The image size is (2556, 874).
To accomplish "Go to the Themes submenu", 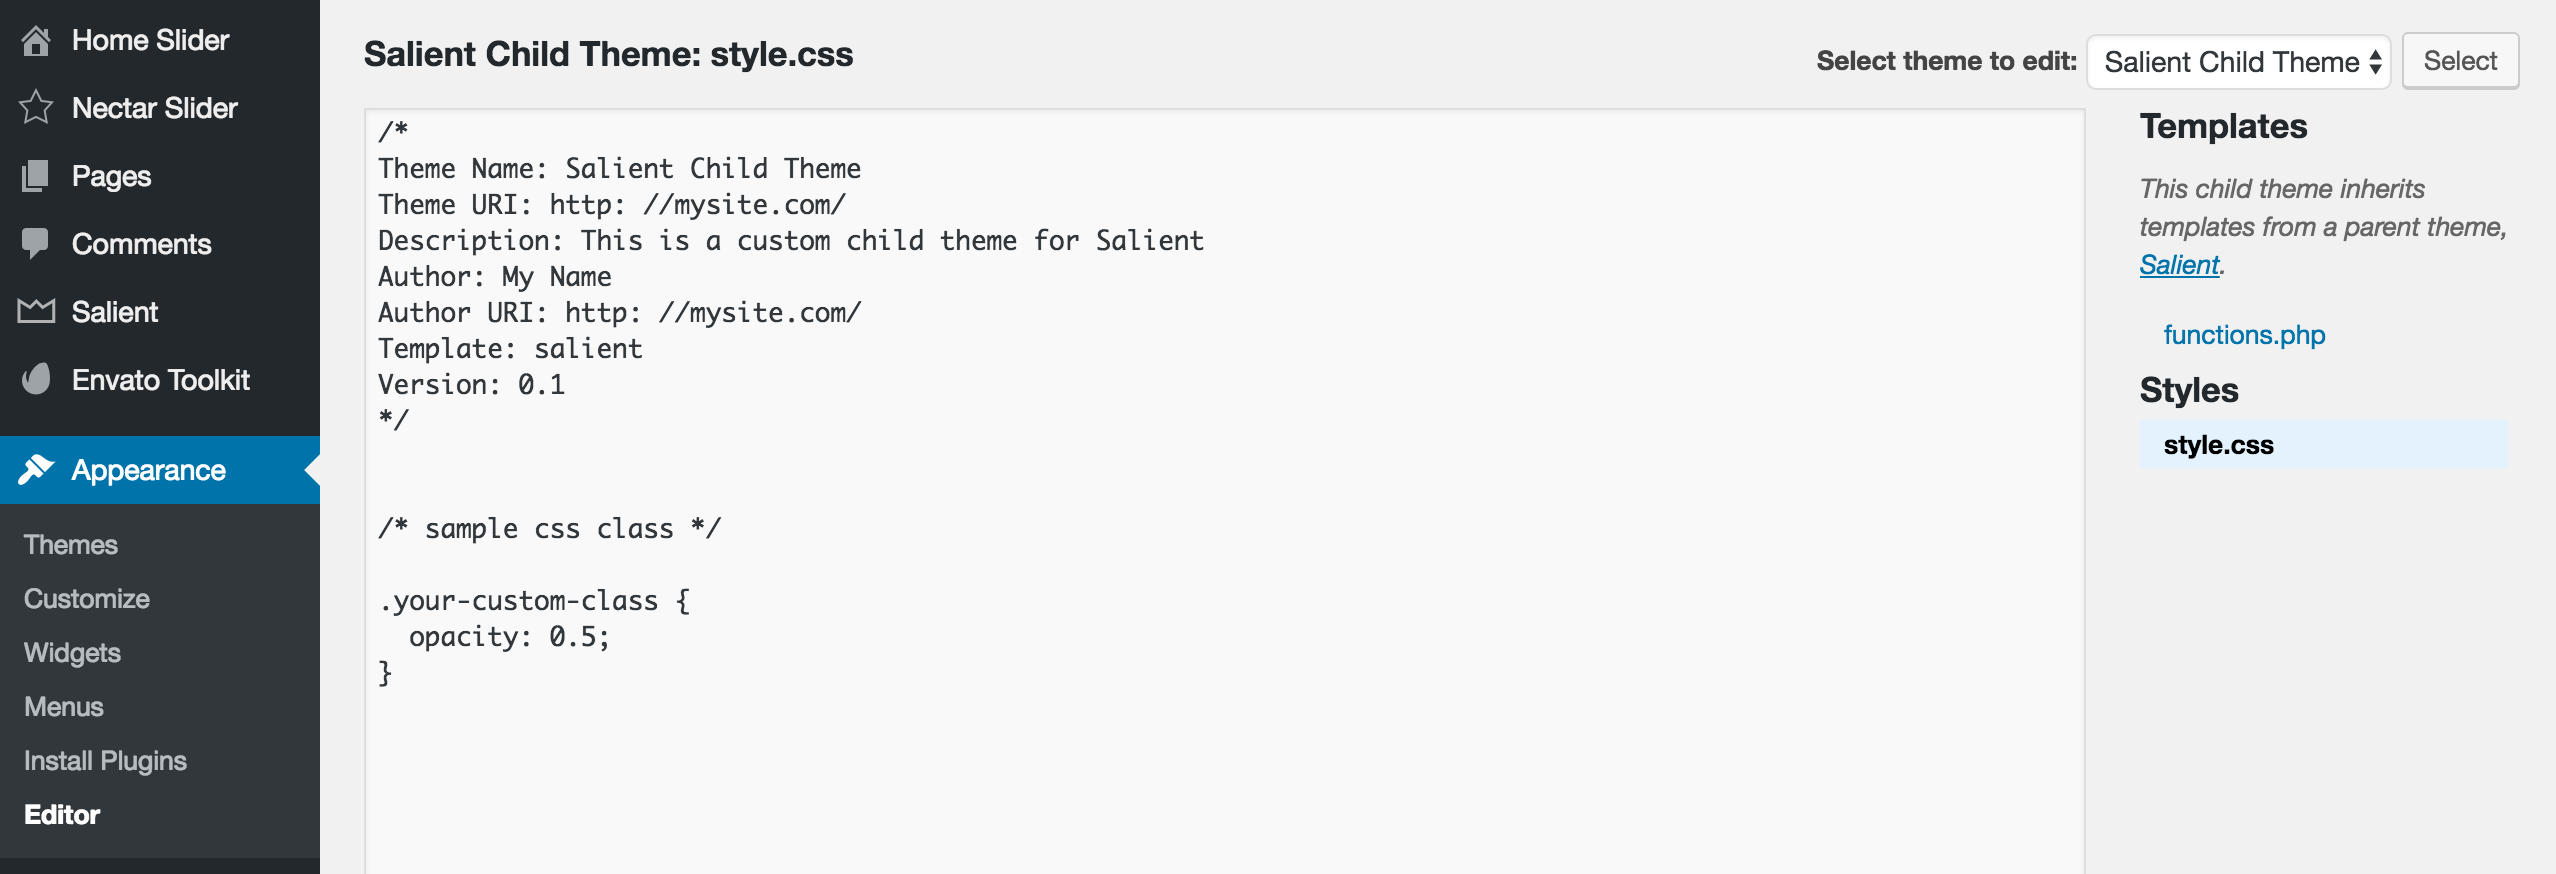I will pos(71,545).
